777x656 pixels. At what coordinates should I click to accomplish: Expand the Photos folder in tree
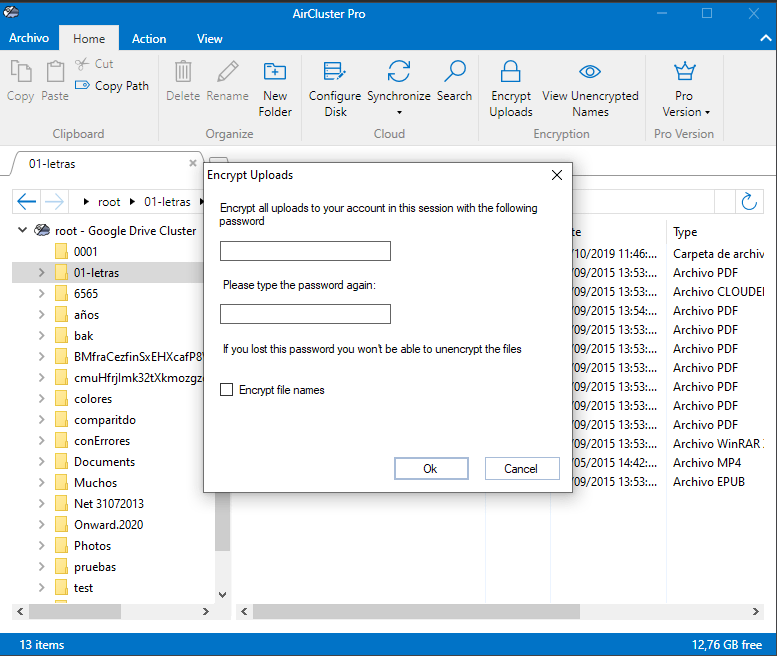41,546
